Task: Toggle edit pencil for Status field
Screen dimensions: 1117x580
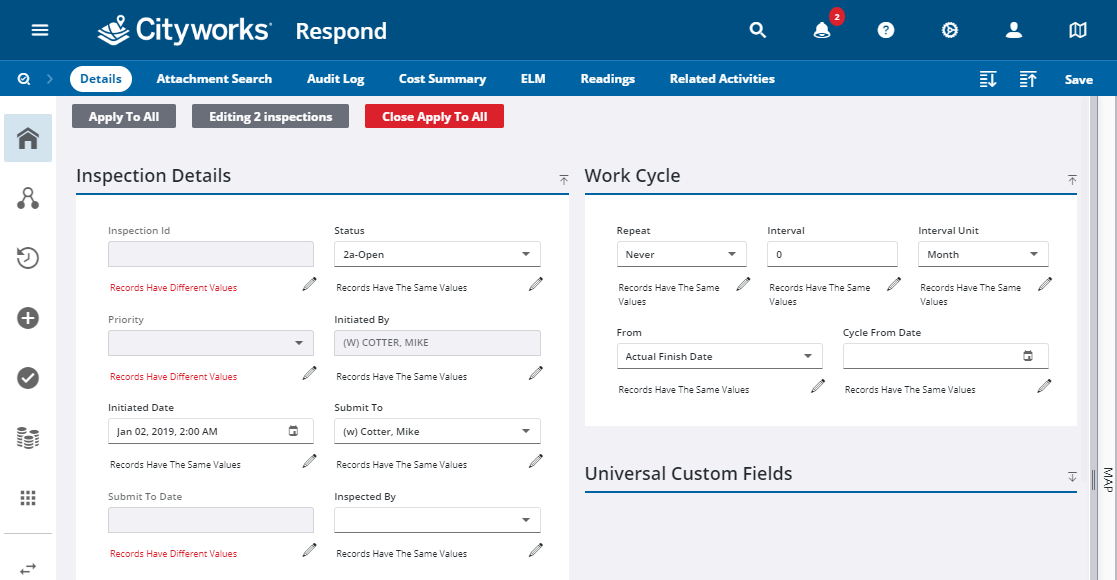Action: tap(536, 285)
